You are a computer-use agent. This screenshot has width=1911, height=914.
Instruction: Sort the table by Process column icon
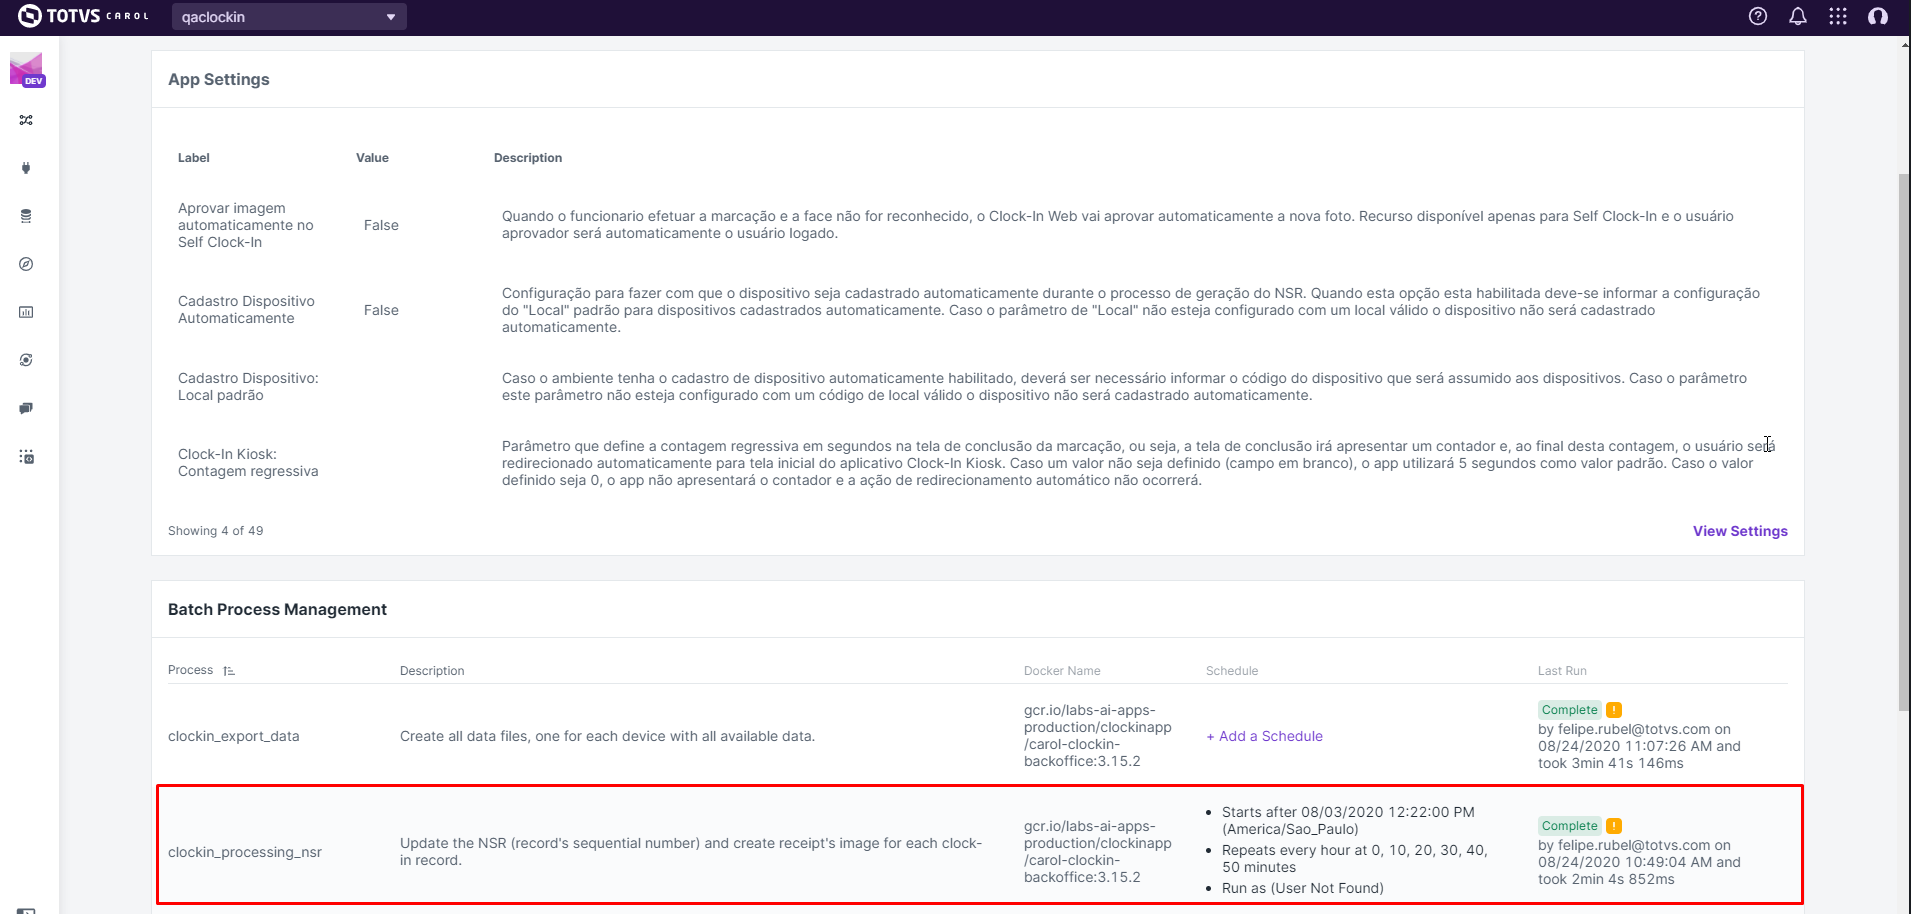pyautogui.click(x=229, y=671)
